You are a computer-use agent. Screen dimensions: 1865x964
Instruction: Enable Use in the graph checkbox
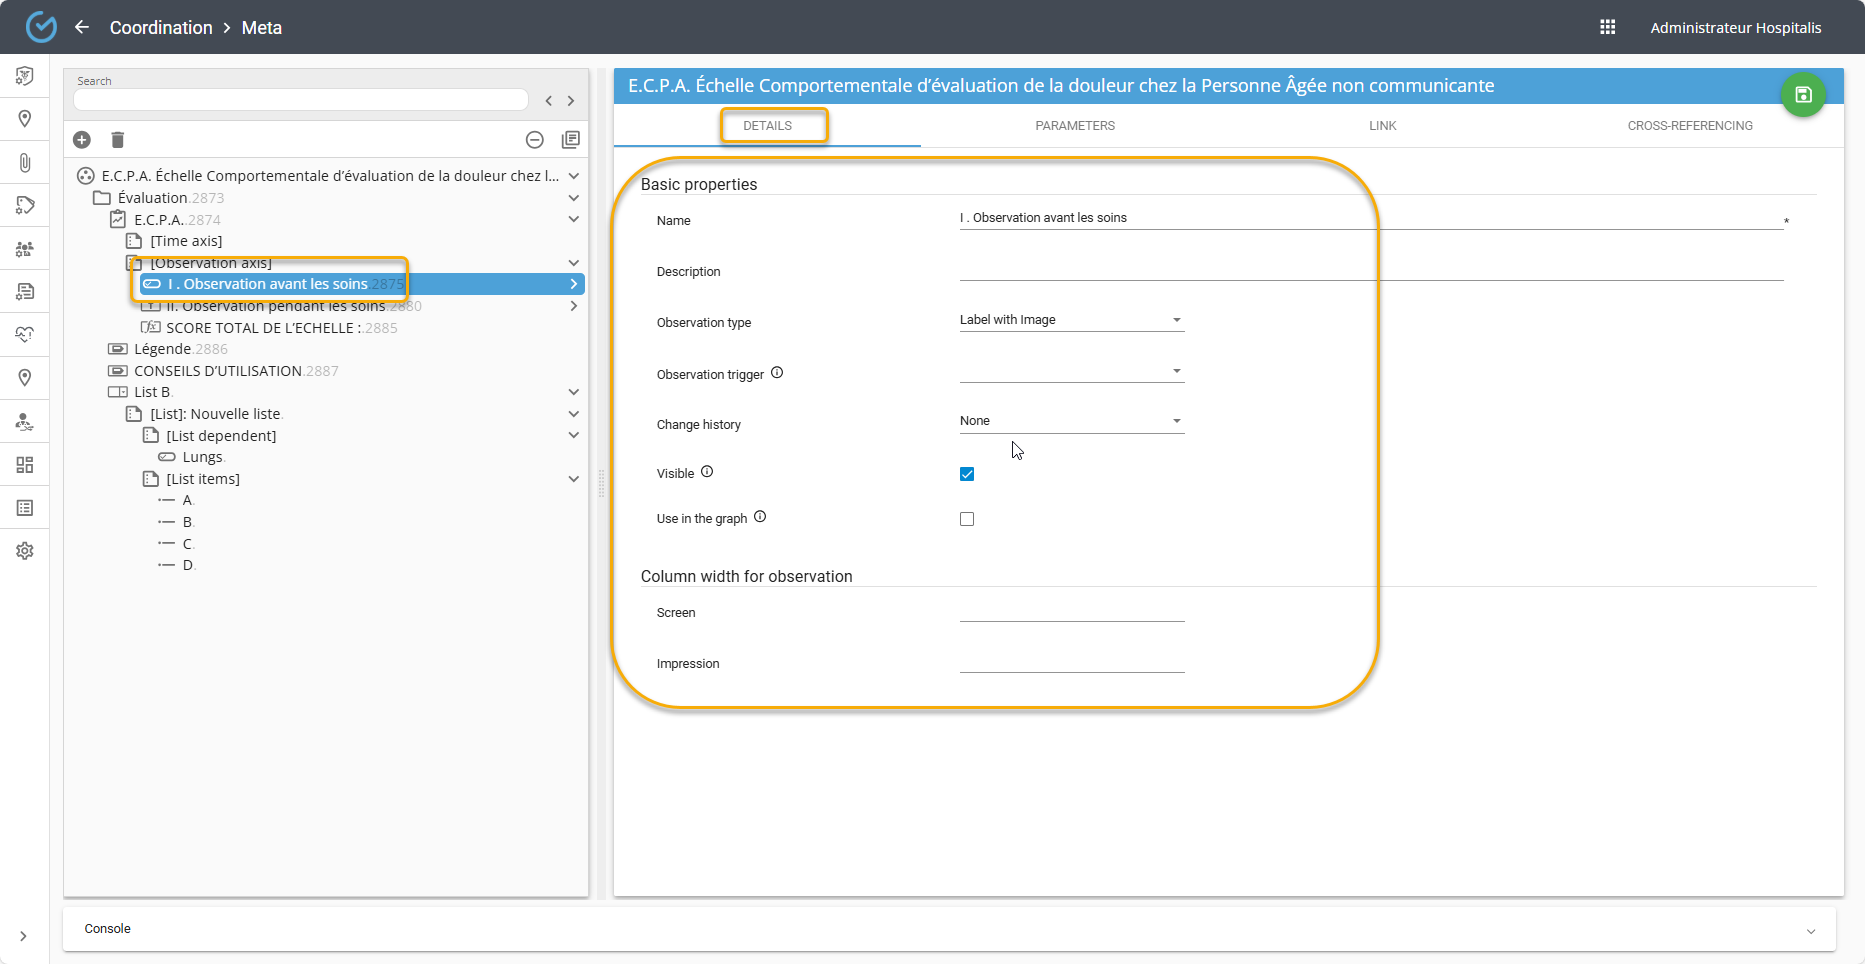click(x=967, y=519)
